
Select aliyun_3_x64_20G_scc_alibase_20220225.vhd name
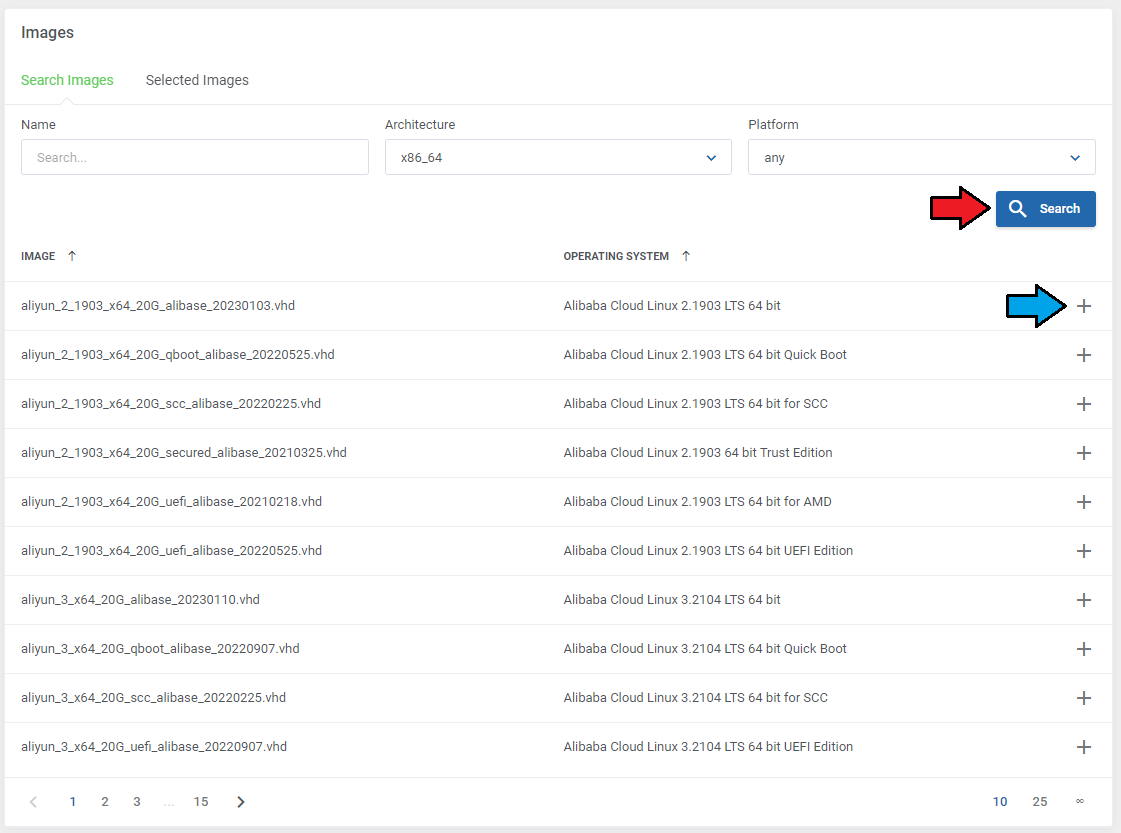coord(154,698)
